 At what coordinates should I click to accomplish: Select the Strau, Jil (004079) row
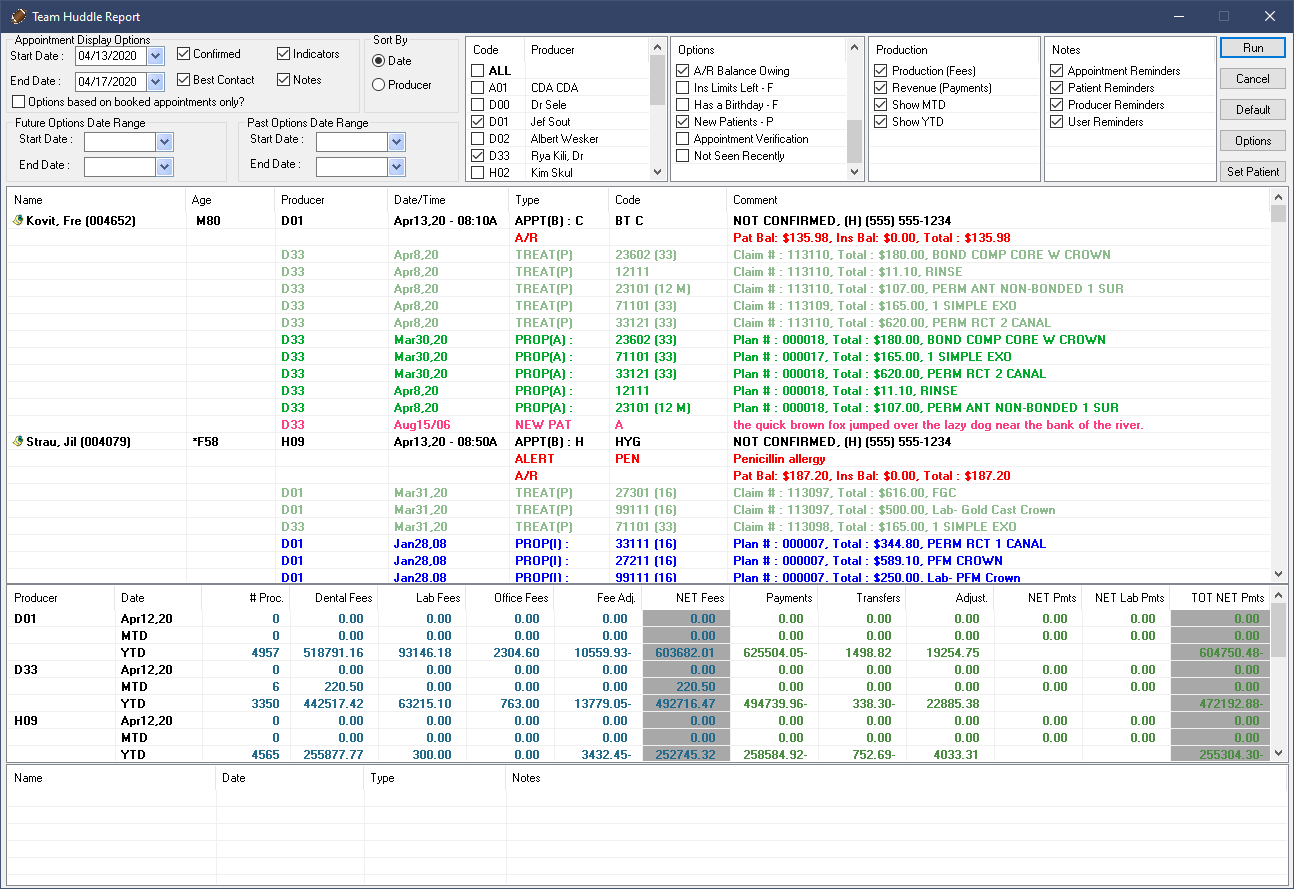point(639,442)
